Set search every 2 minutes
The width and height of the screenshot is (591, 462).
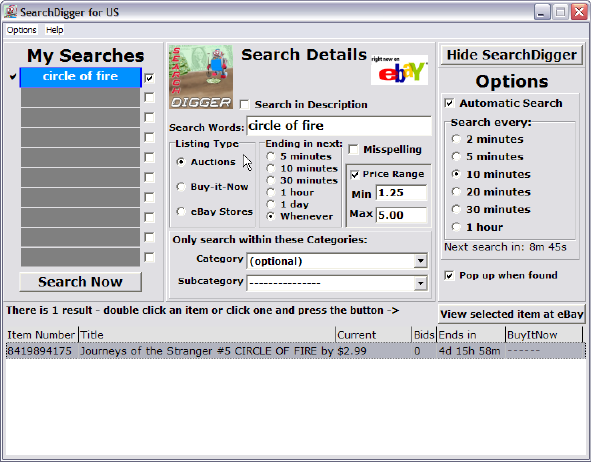456,139
